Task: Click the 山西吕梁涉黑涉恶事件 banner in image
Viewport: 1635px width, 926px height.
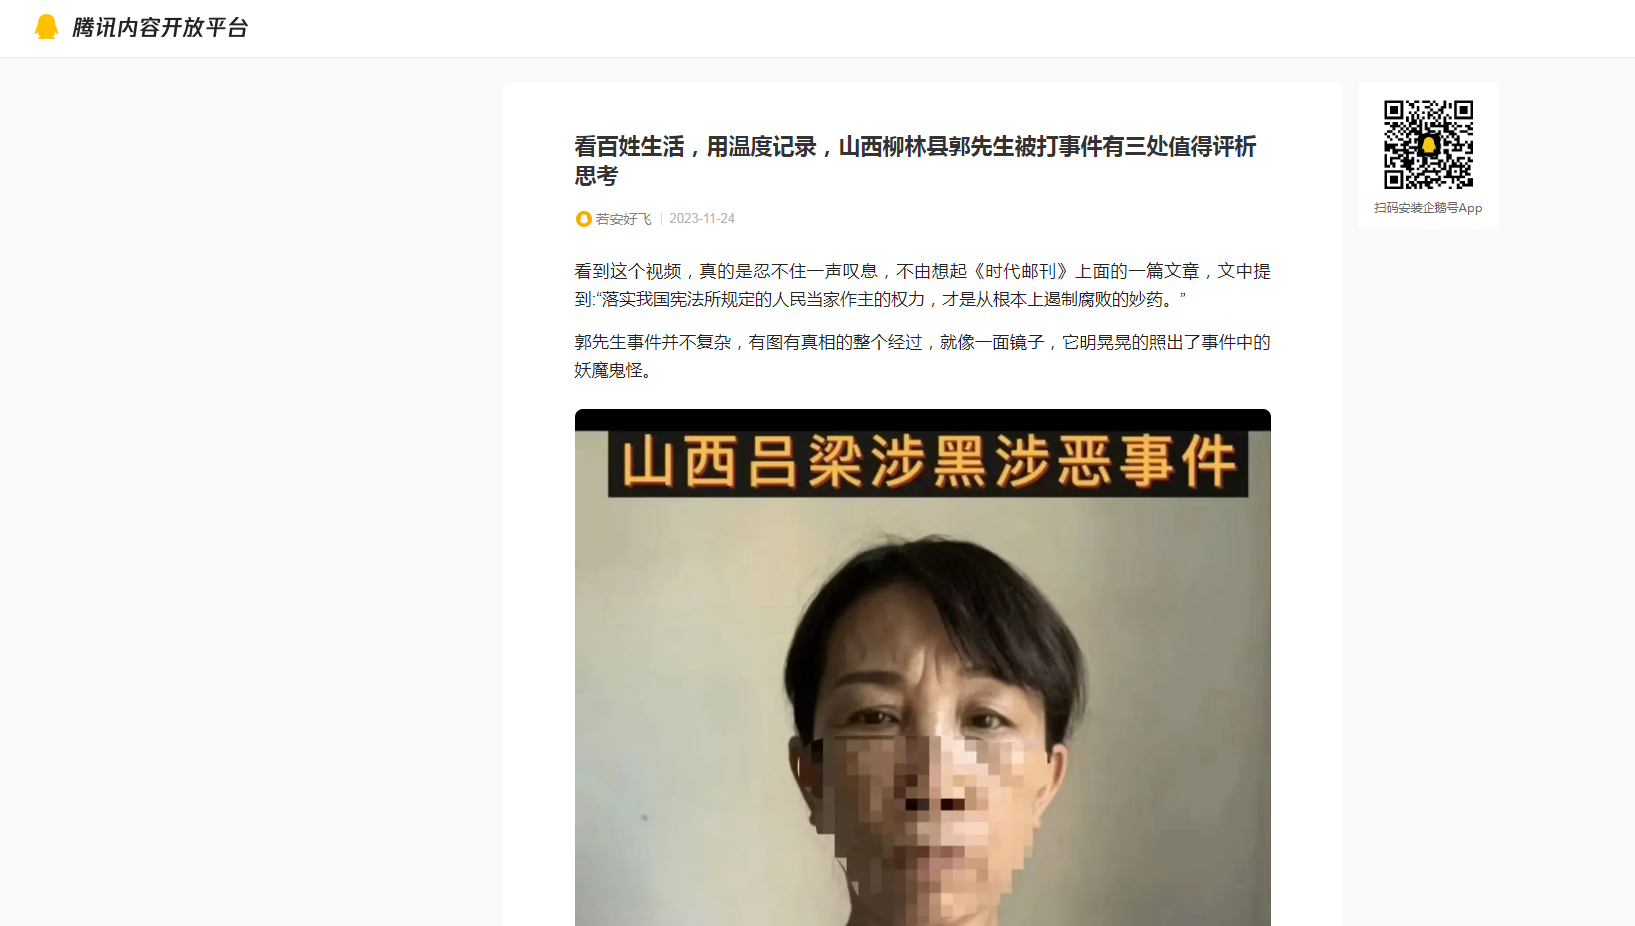Action: [928, 463]
